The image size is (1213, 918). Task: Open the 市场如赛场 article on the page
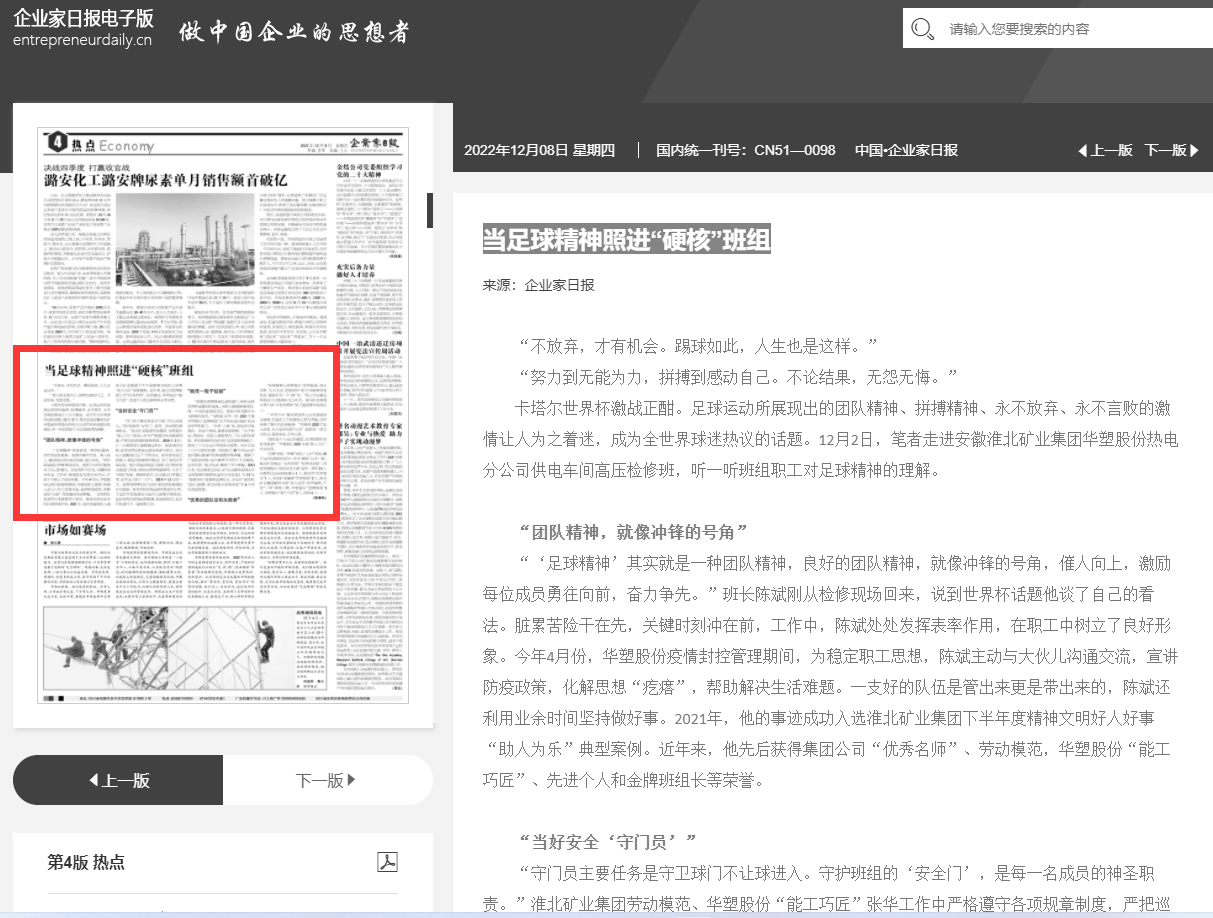pos(75,530)
